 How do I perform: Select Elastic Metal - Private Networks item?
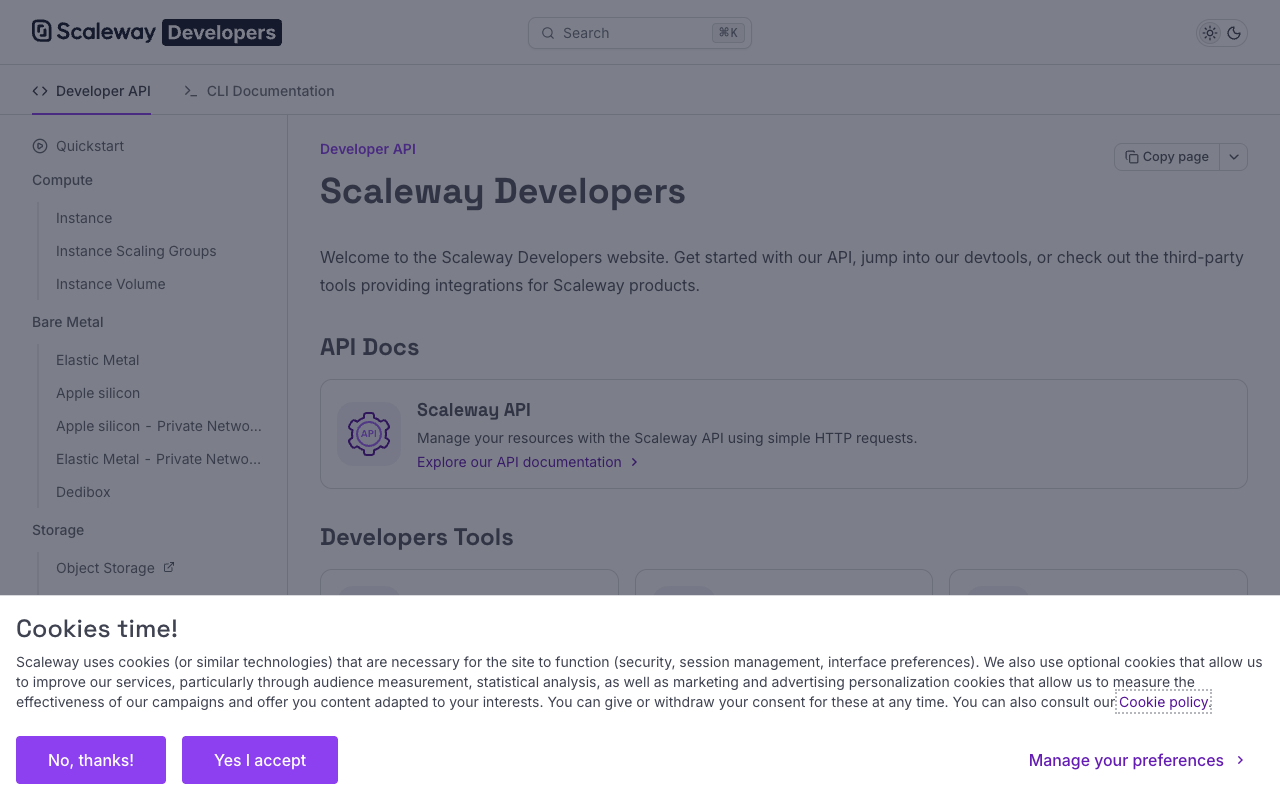click(x=159, y=459)
